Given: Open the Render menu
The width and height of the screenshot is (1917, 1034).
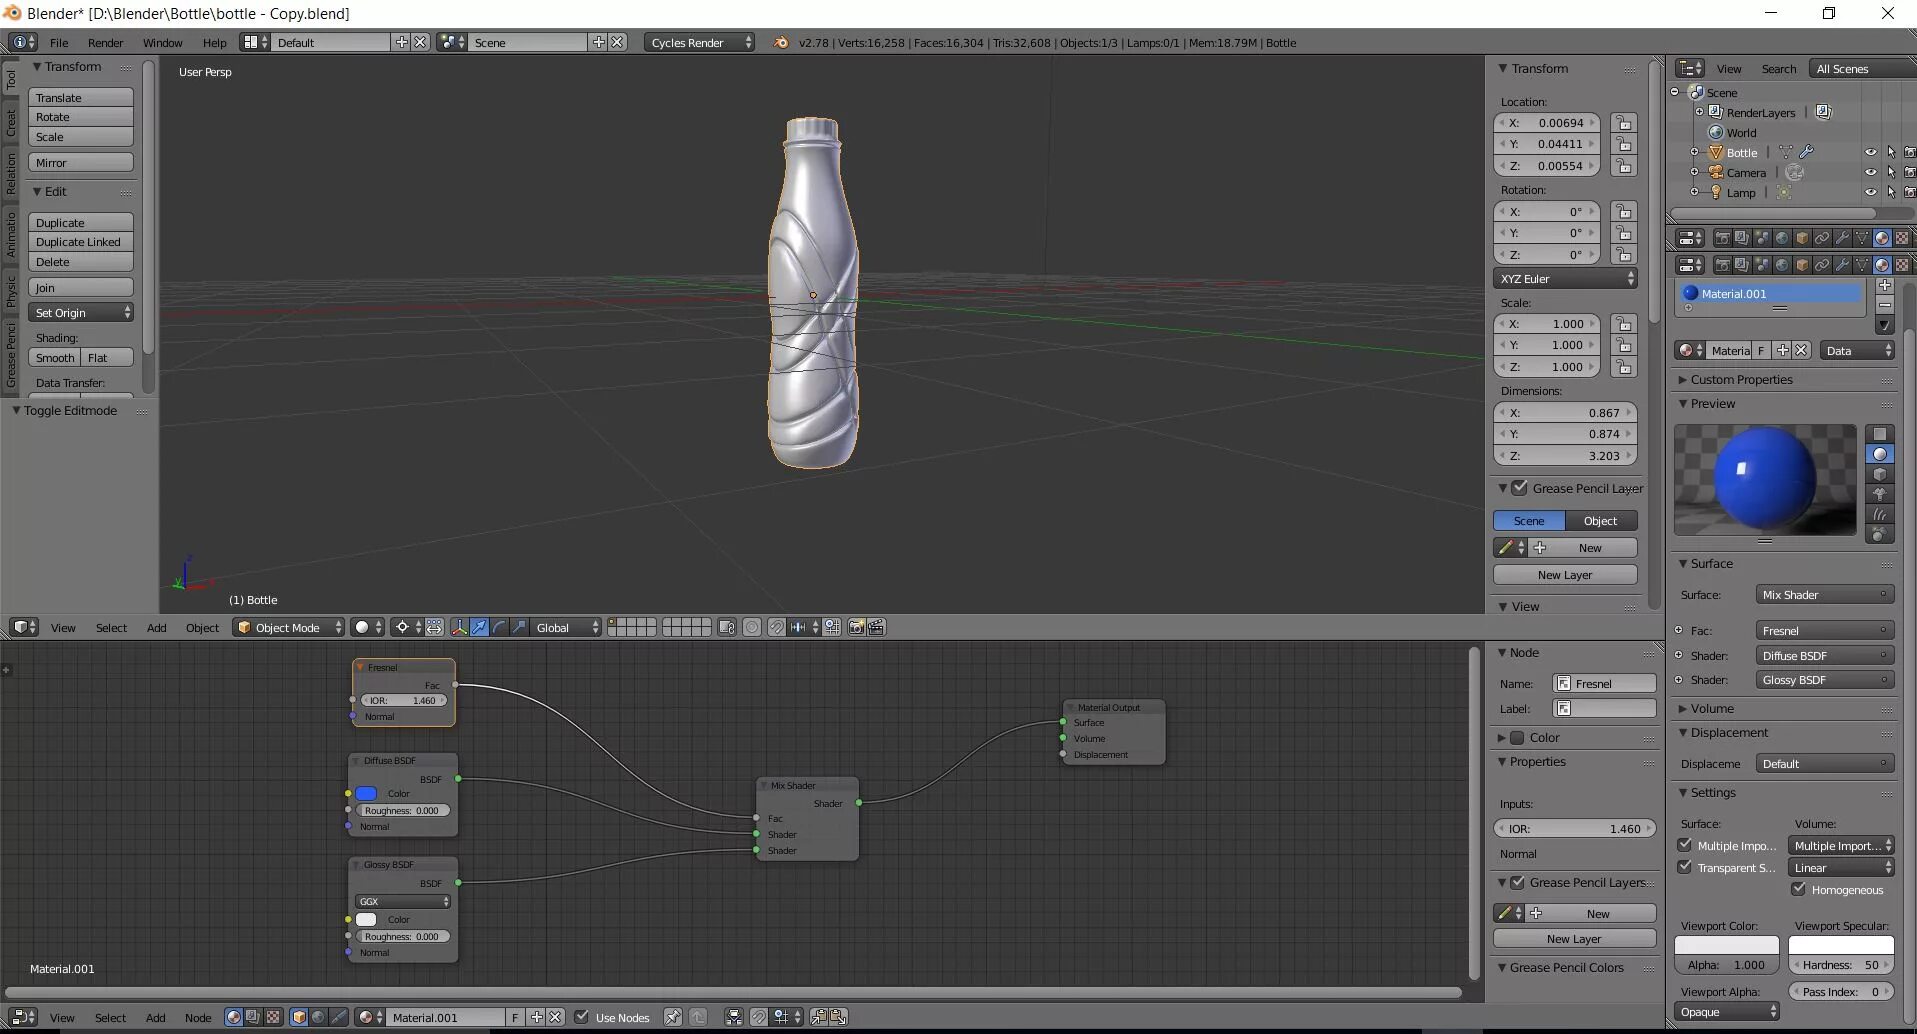Looking at the screenshot, I should point(105,42).
